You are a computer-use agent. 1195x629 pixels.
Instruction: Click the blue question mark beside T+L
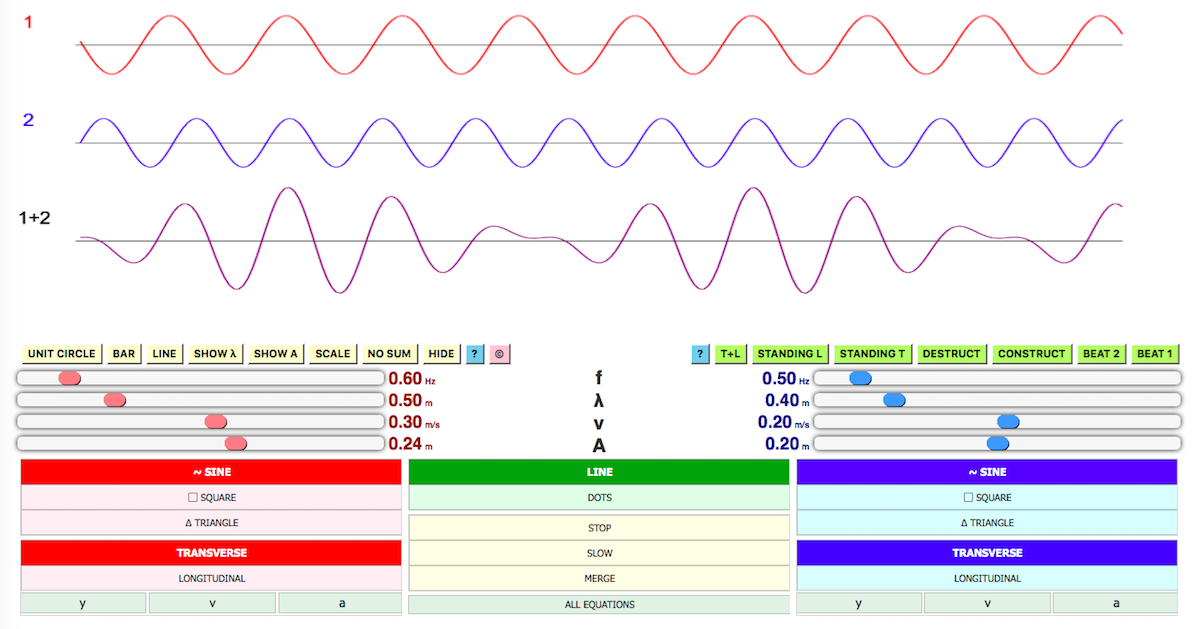700,354
